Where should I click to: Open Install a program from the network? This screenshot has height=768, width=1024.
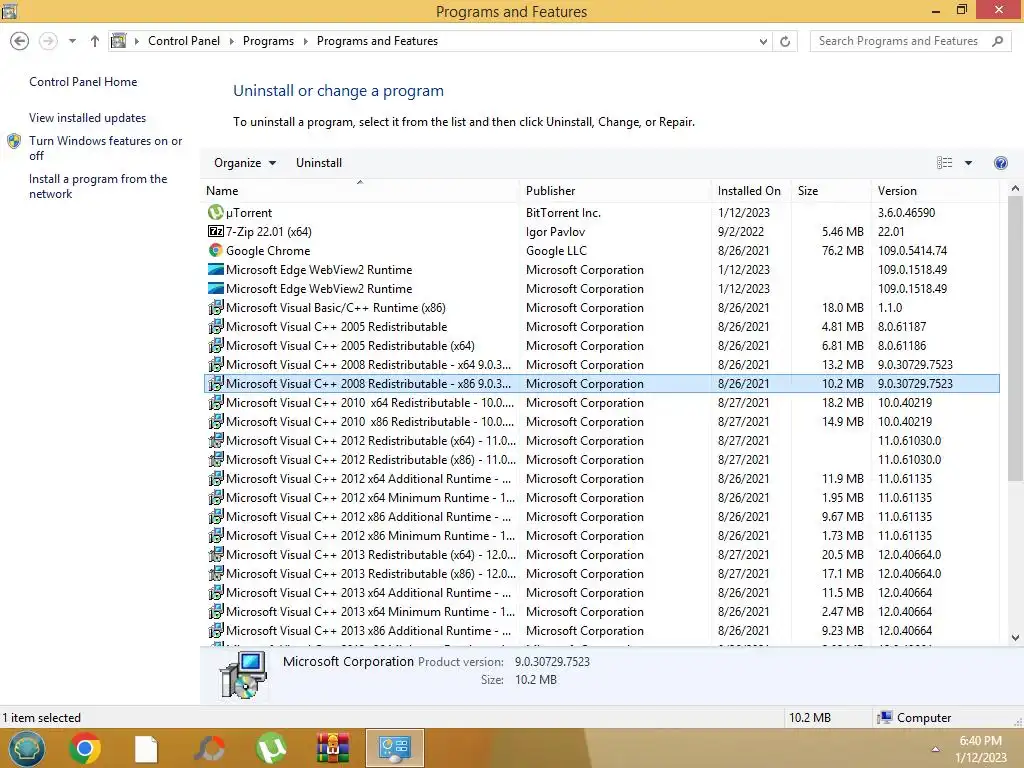click(98, 186)
